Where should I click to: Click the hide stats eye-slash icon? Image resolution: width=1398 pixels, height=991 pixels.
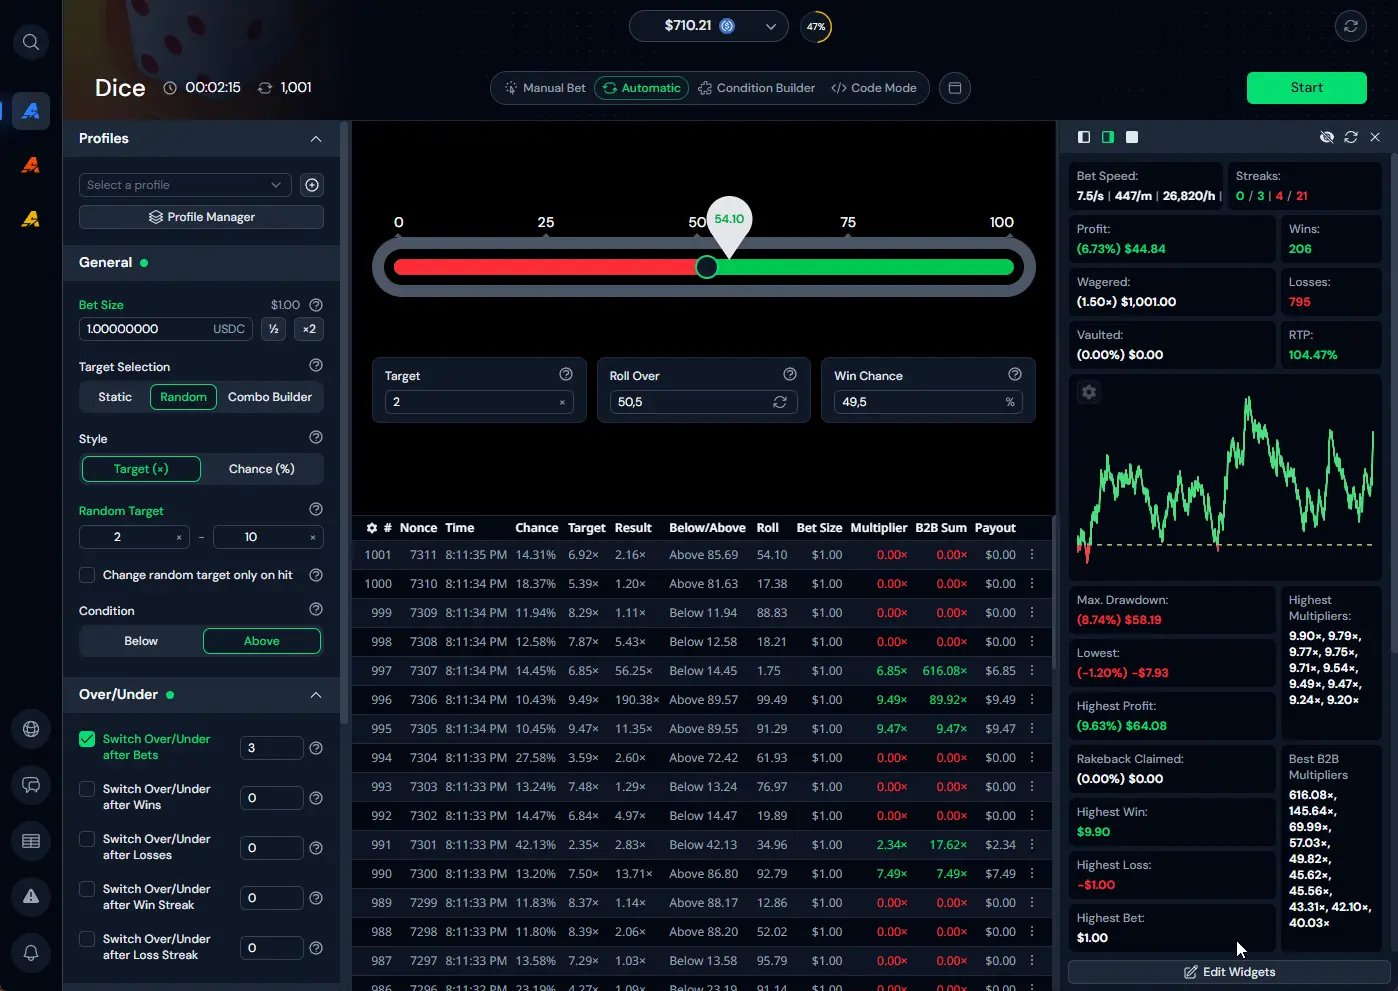[1327, 137]
